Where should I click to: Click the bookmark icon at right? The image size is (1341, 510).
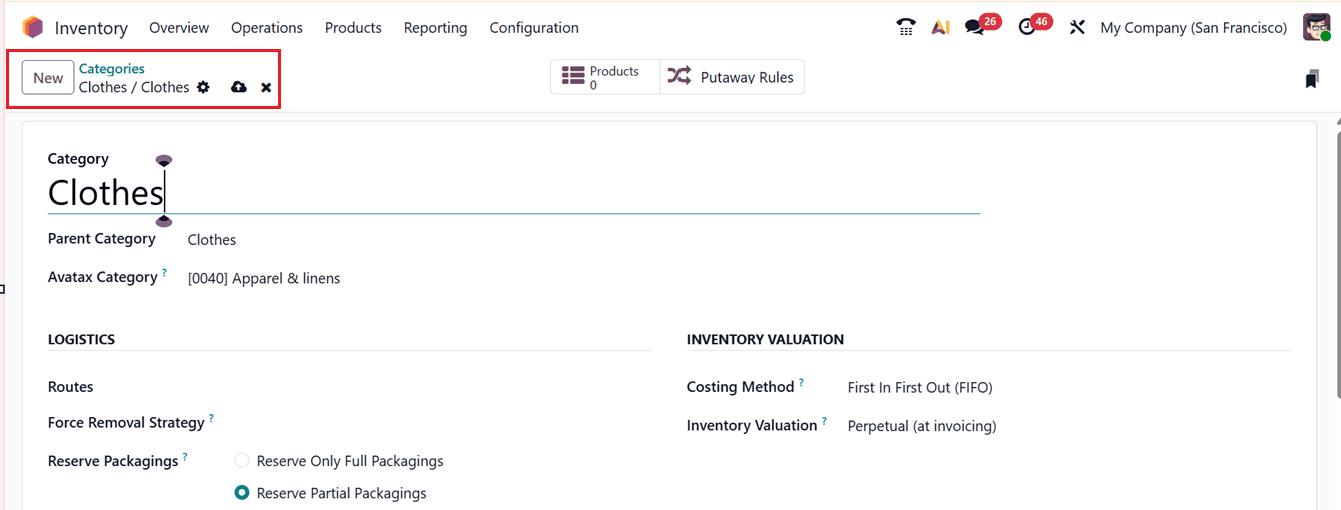click(x=1312, y=79)
